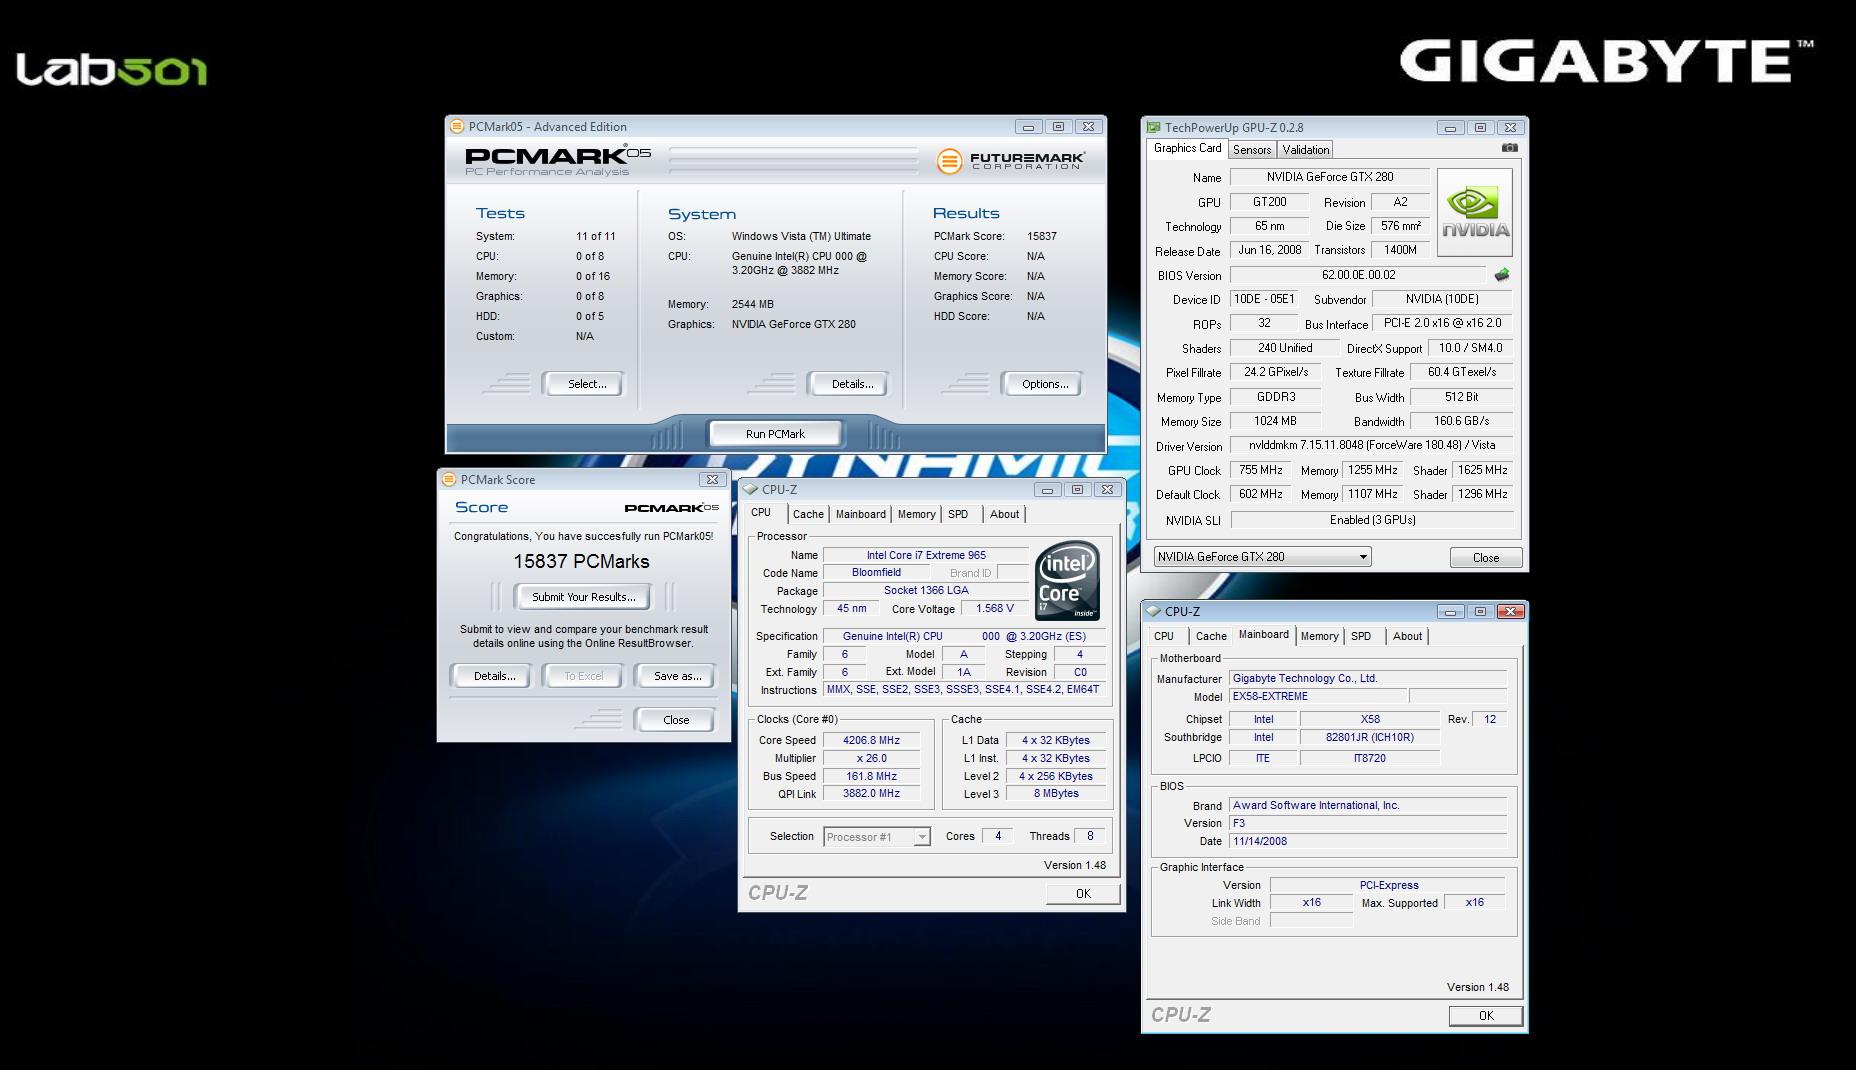Open the GPU selection dropdown in GPU-Z

click(x=1262, y=557)
